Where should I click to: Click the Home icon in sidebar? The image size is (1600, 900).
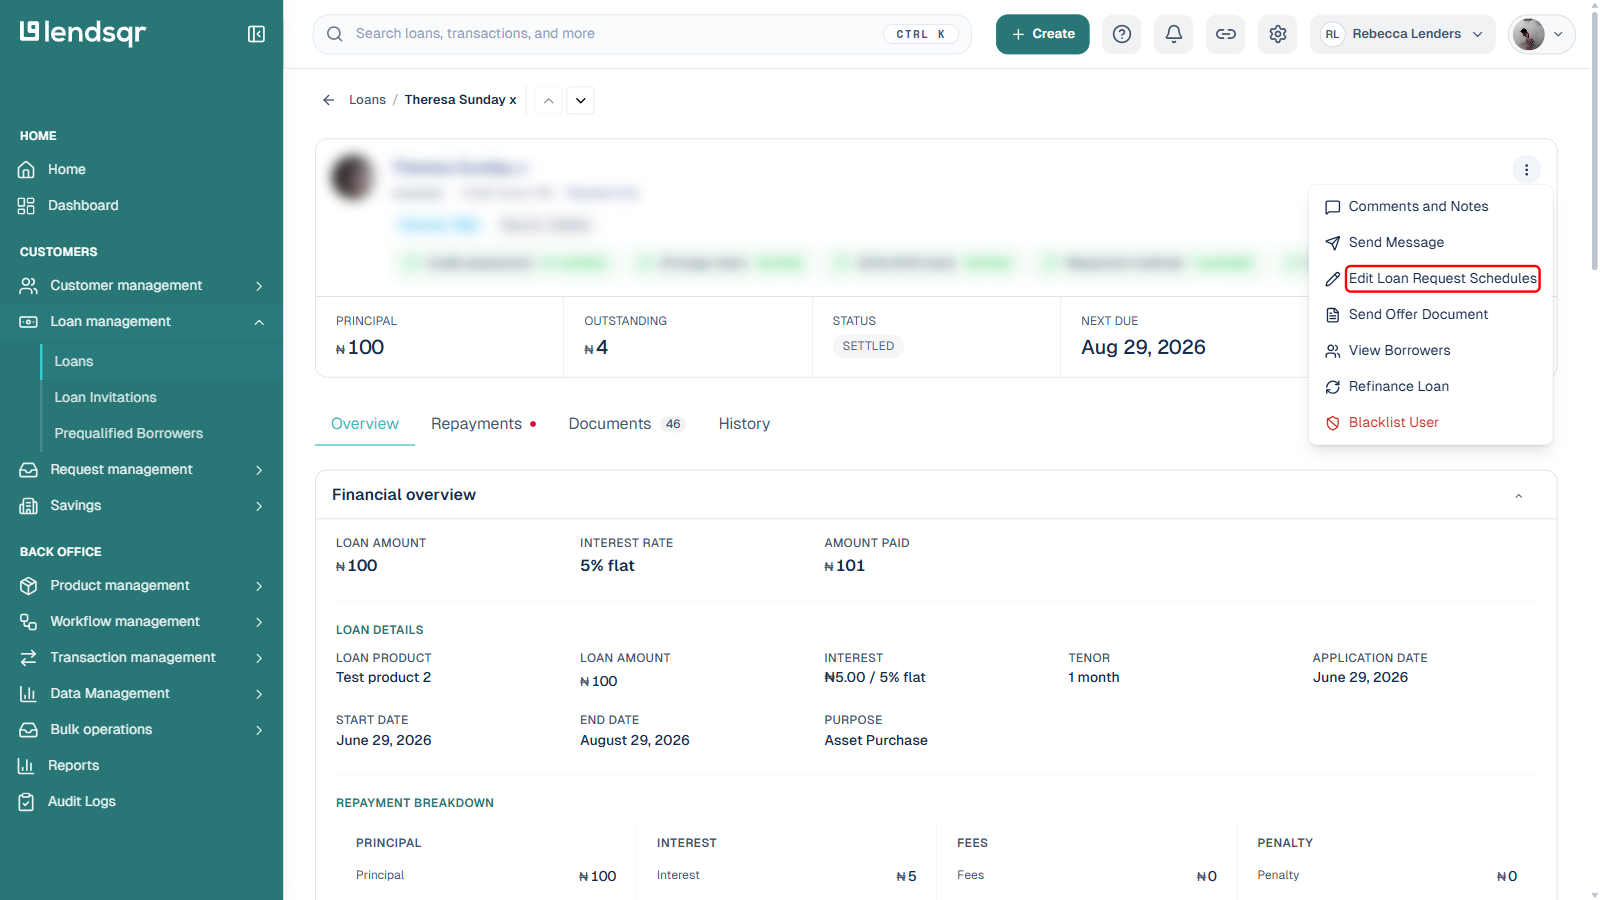click(x=27, y=169)
